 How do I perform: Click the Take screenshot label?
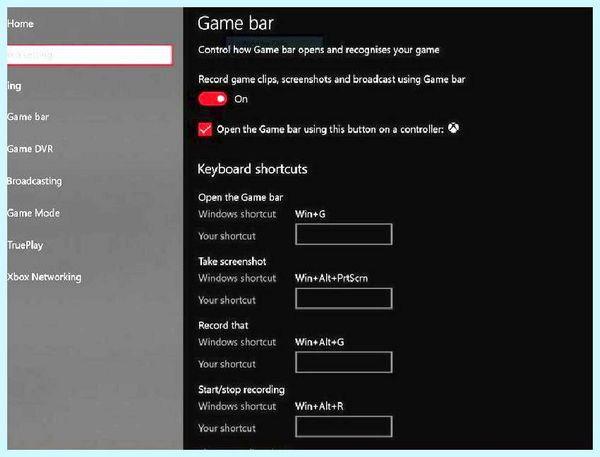point(232,261)
